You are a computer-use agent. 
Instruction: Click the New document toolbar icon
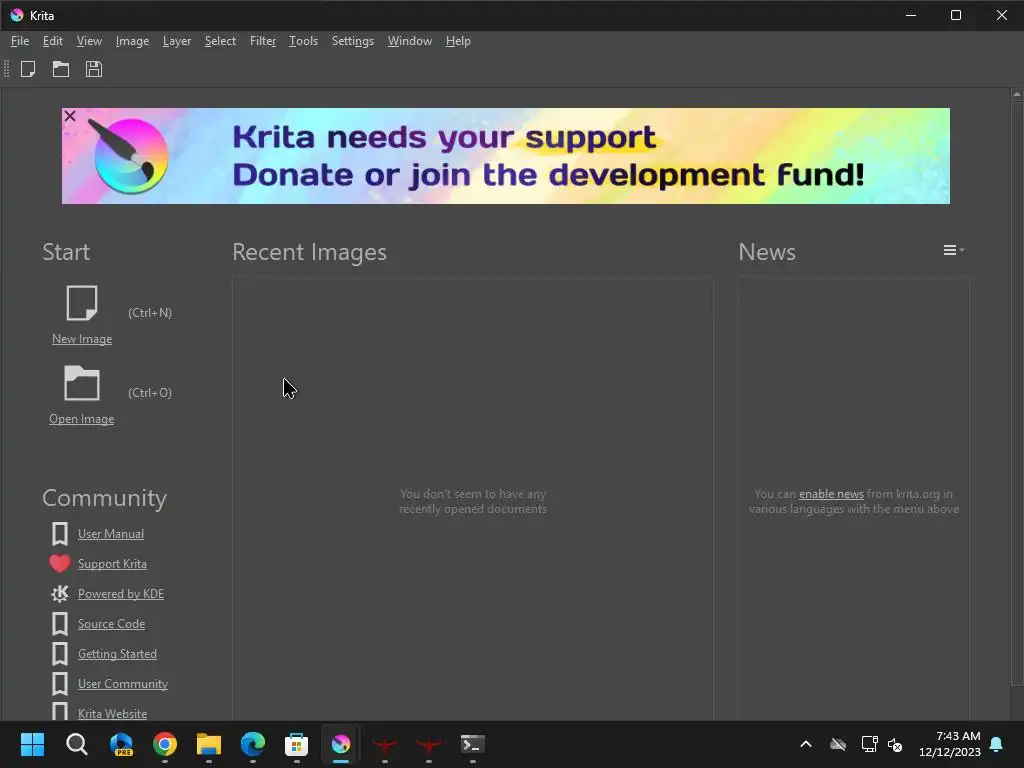click(28, 69)
